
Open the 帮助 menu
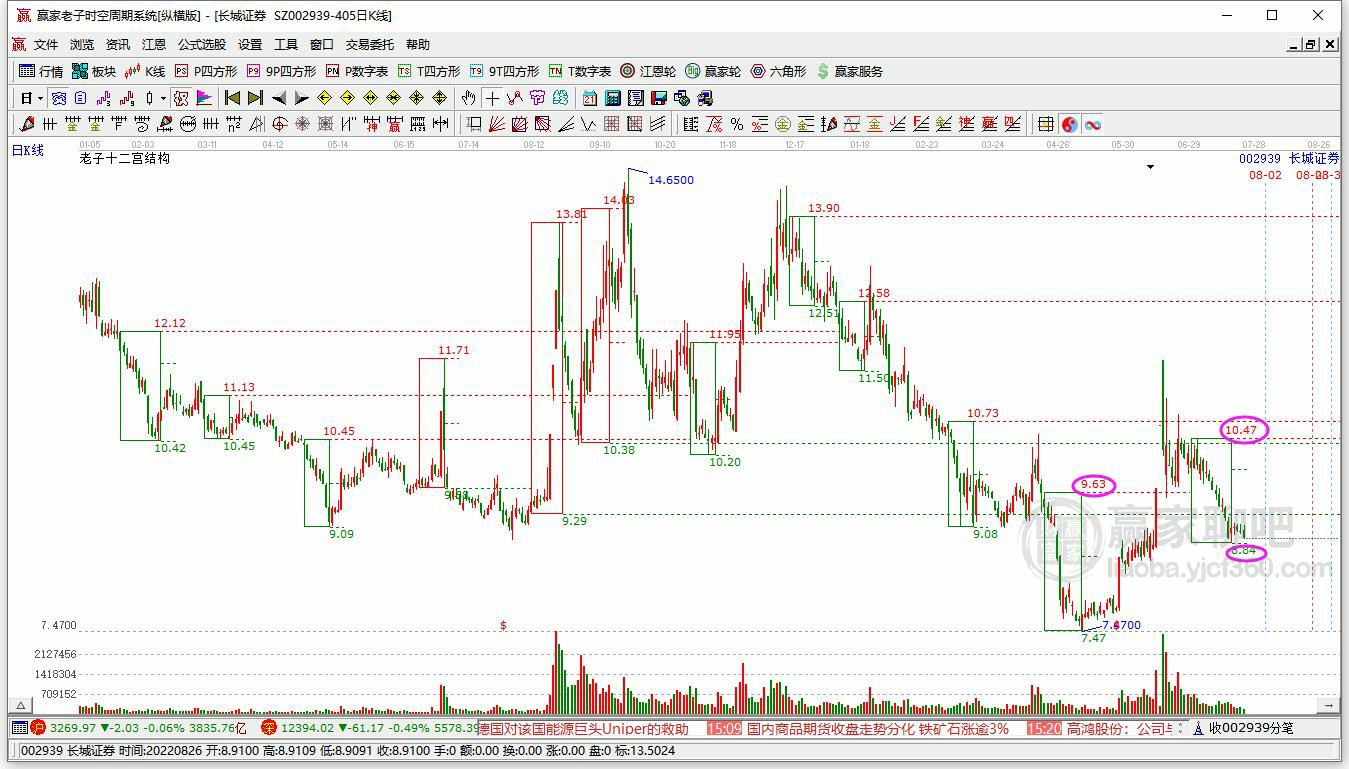[x=418, y=45]
